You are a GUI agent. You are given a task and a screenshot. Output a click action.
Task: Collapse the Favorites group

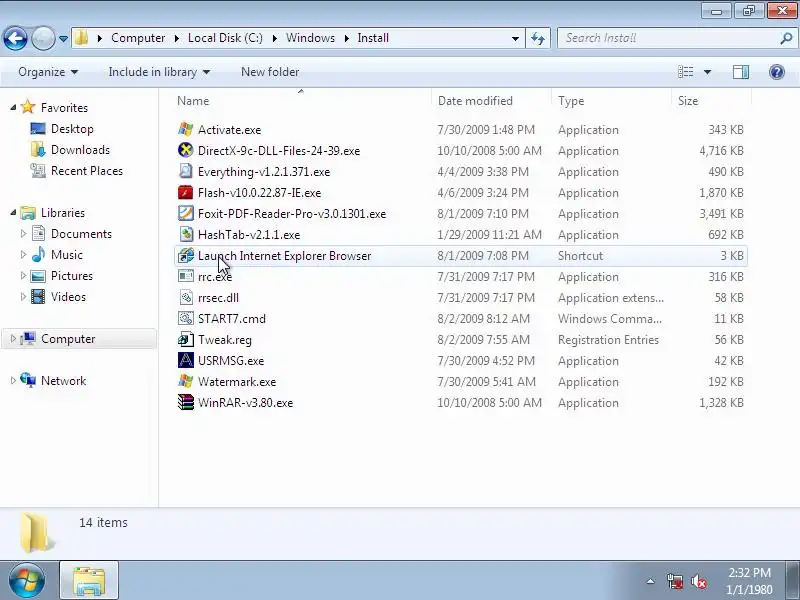[13, 107]
